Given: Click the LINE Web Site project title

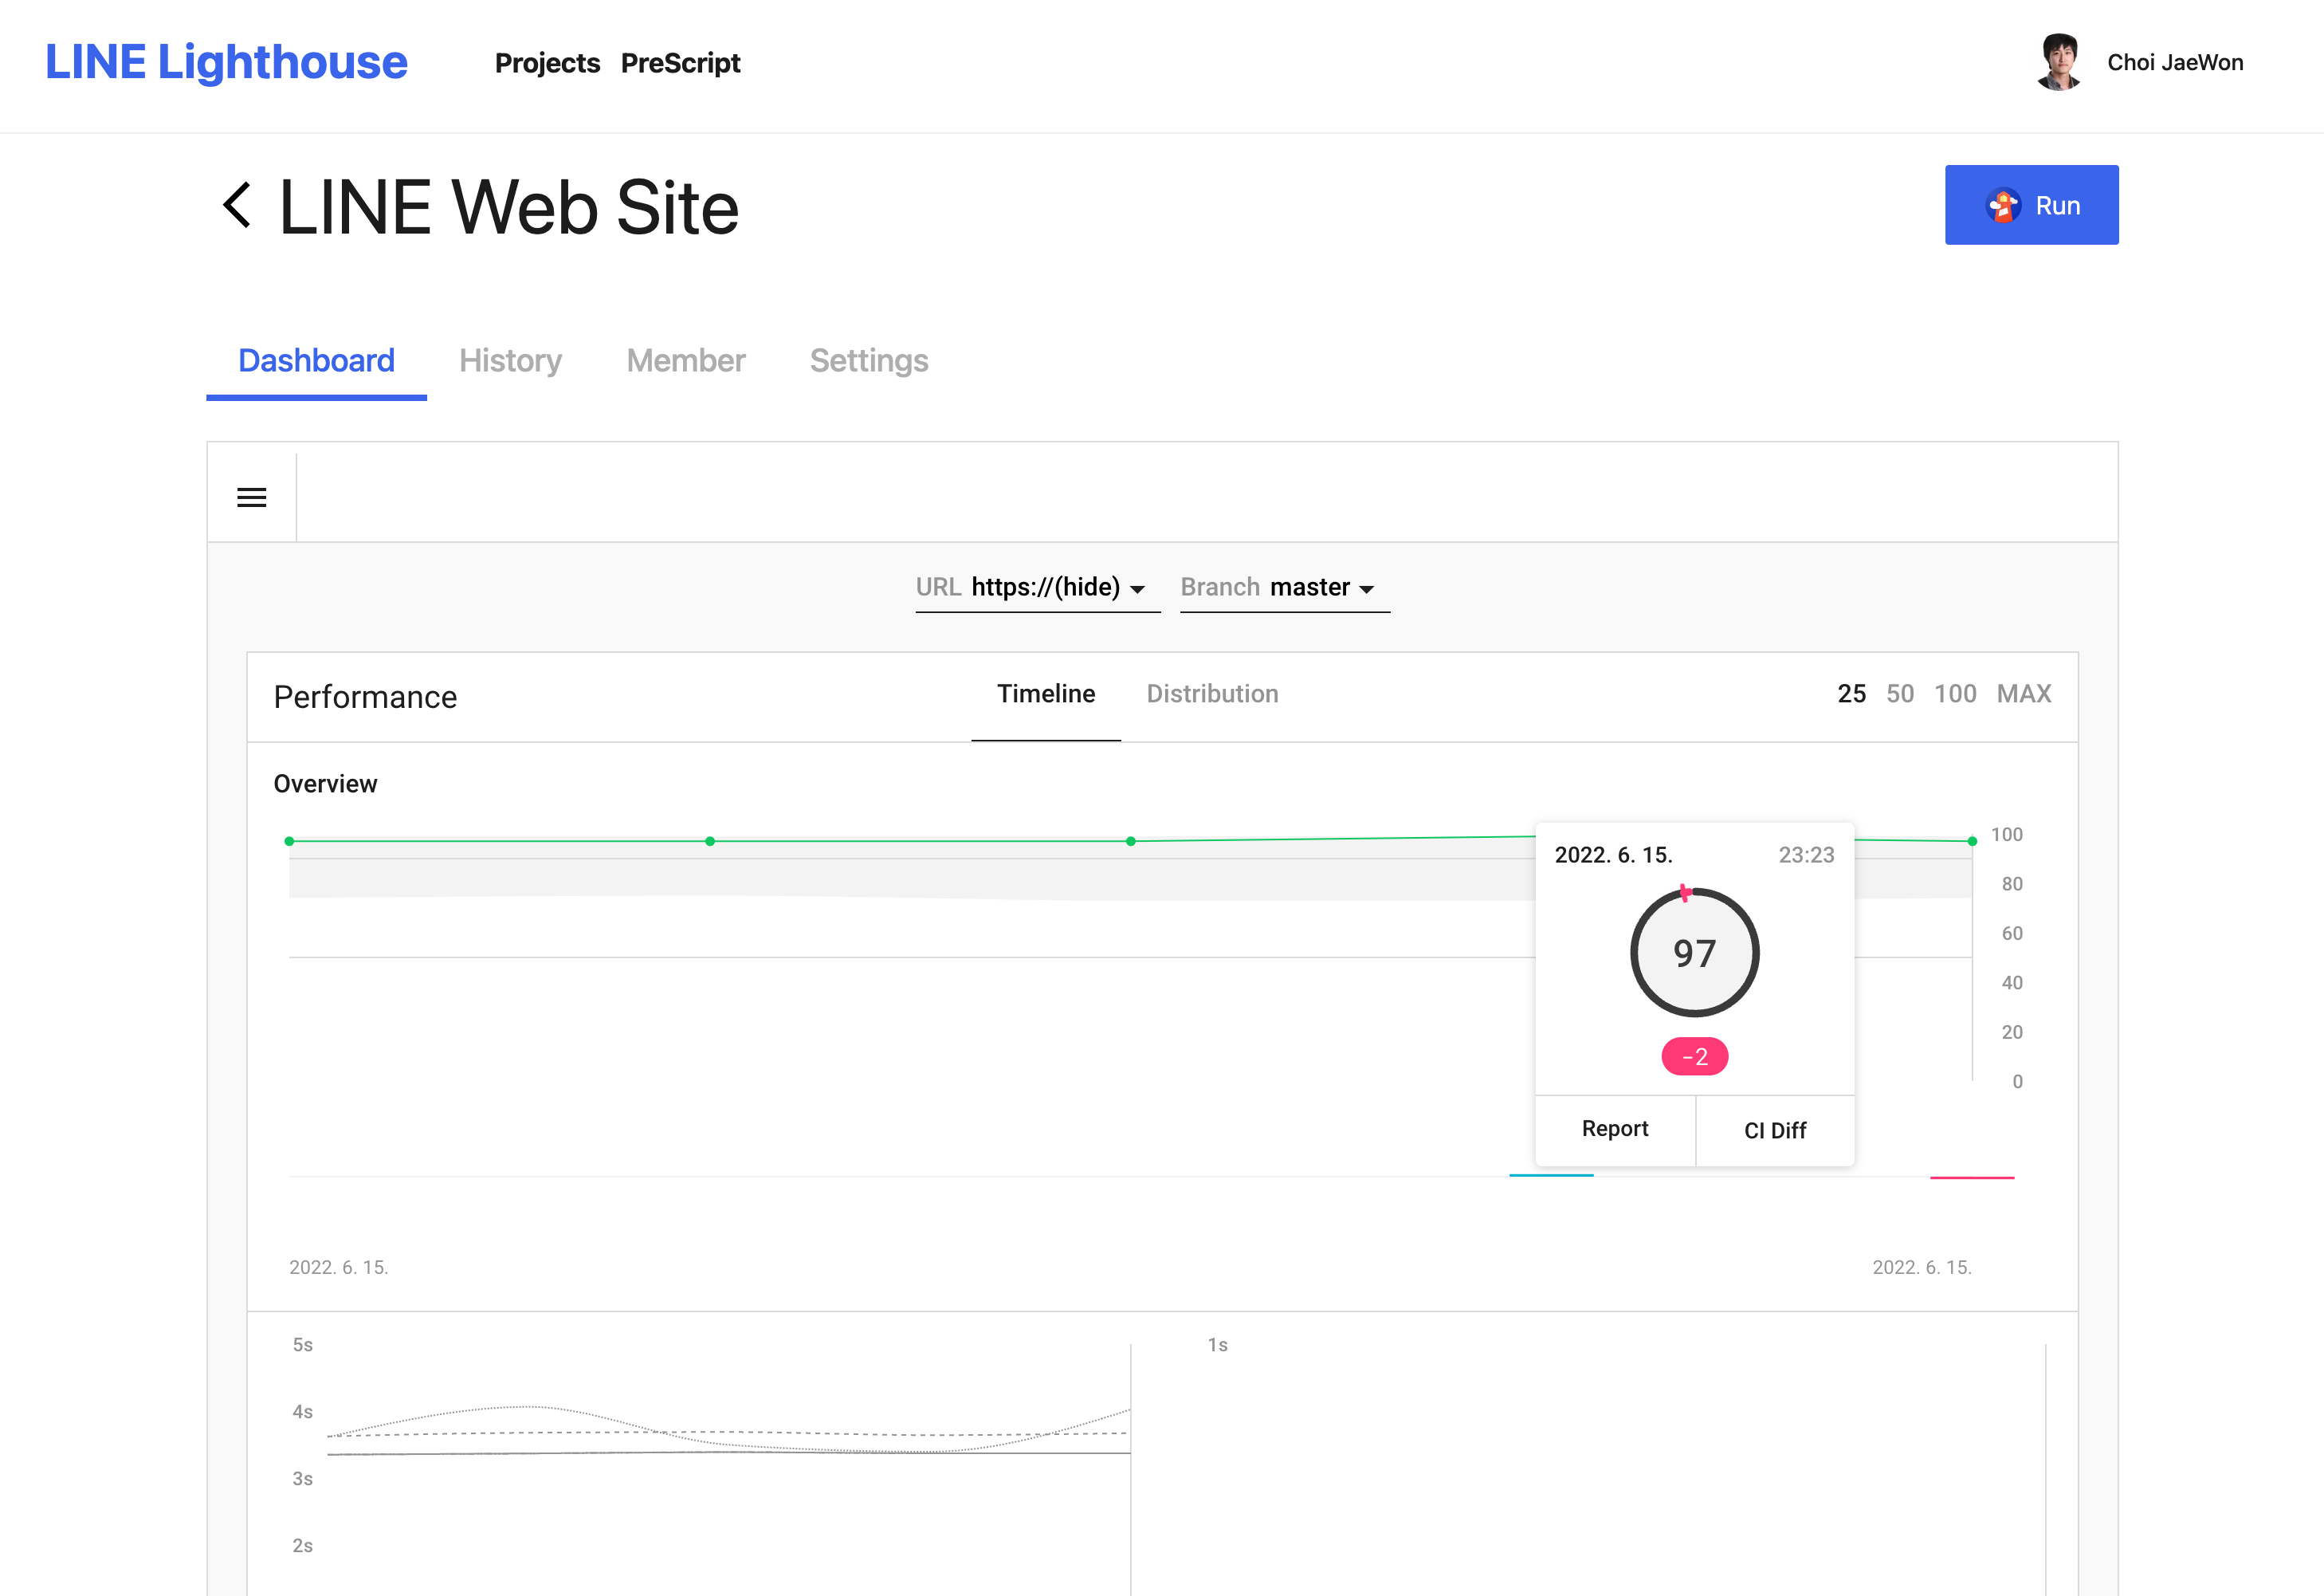Looking at the screenshot, I should click(508, 207).
